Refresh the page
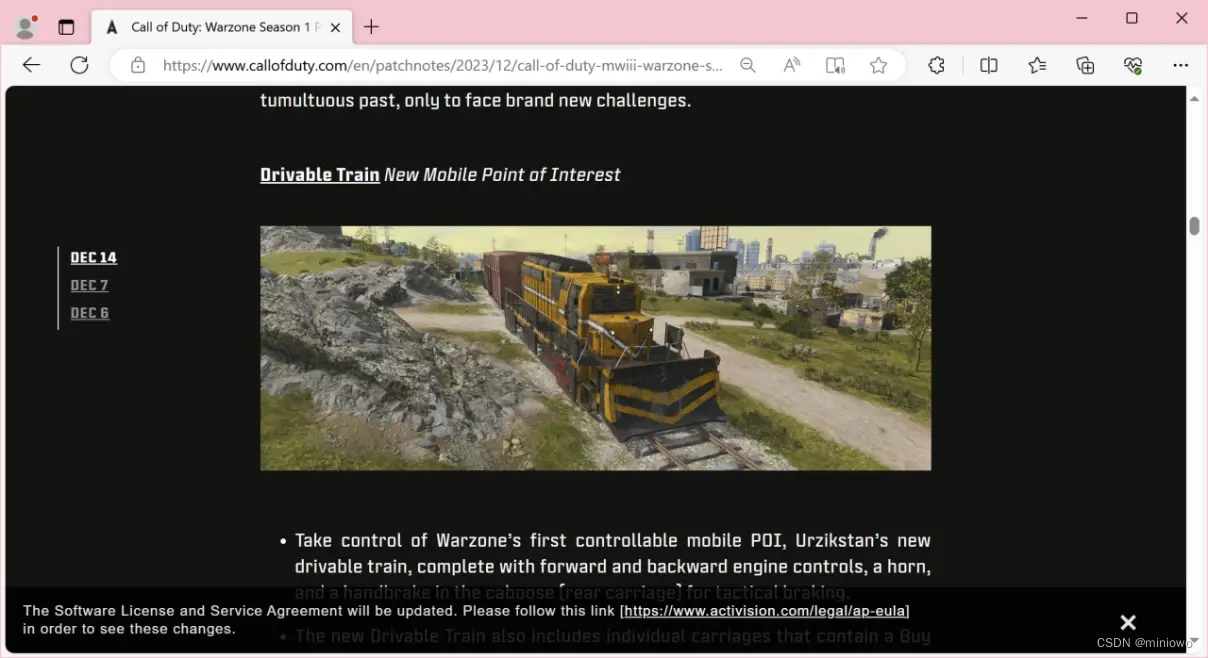The height and width of the screenshot is (658, 1208). point(79,65)
